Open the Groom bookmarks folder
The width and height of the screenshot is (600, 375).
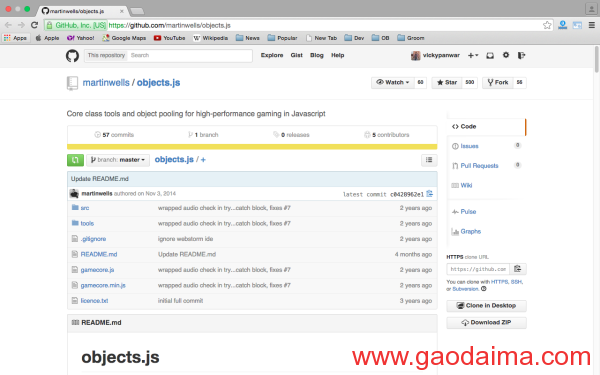411,38
